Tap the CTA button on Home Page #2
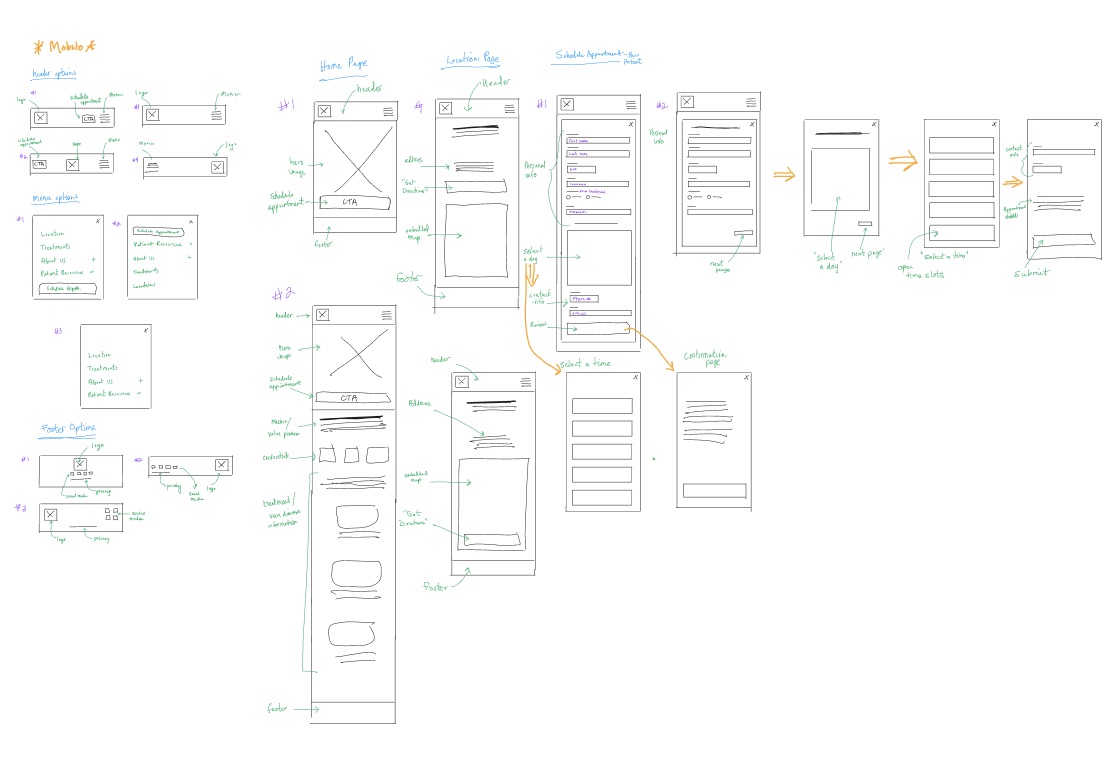Viewport: 1120px width, 758px height. [x=353, y=398]
